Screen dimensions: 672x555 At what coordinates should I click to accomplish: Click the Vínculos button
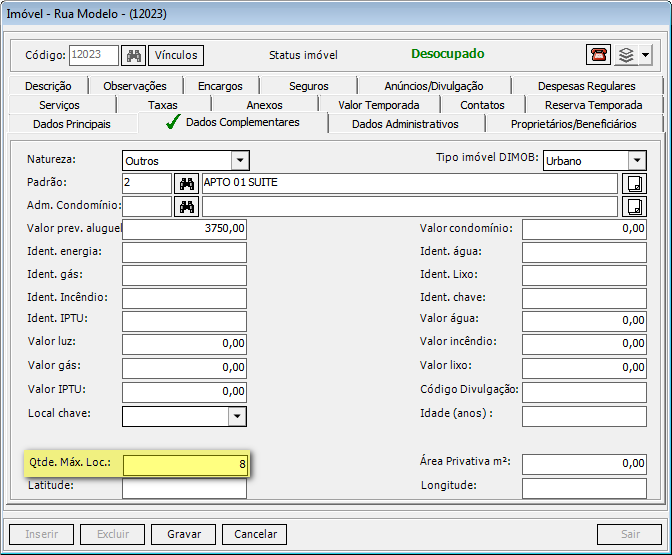click(176, 55)
